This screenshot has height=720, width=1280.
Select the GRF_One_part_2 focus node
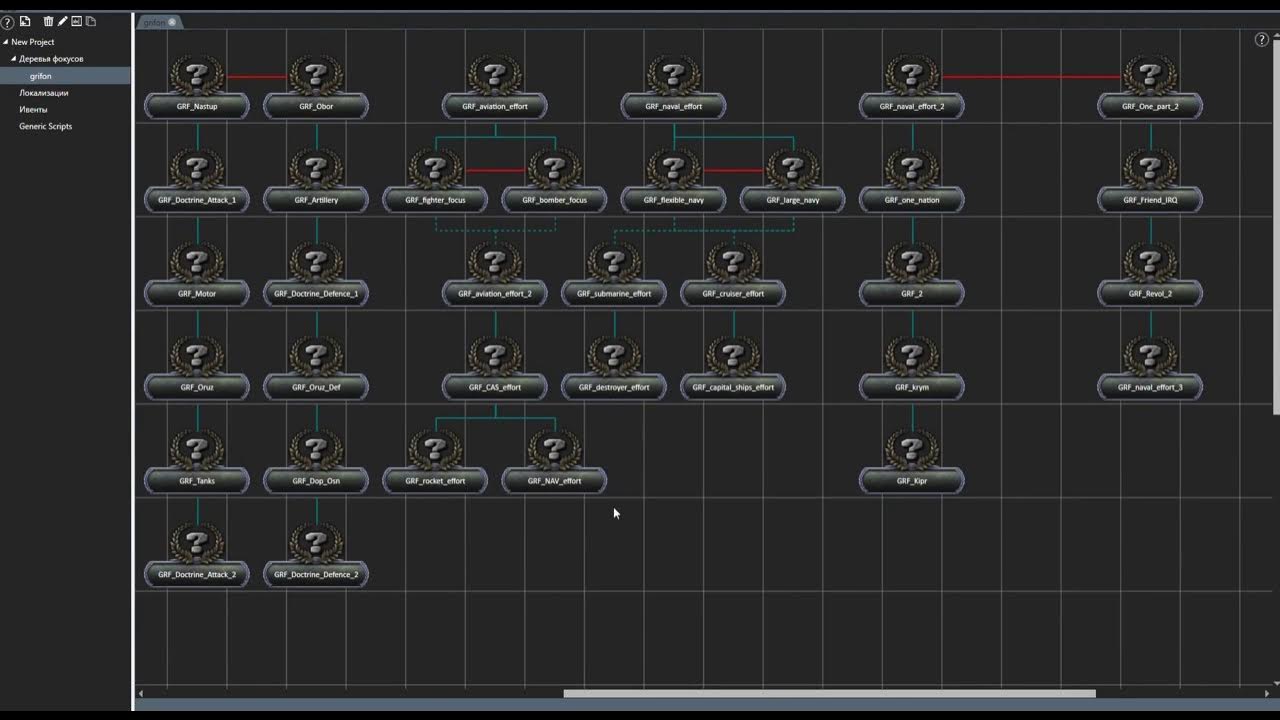coord(1150,87)
